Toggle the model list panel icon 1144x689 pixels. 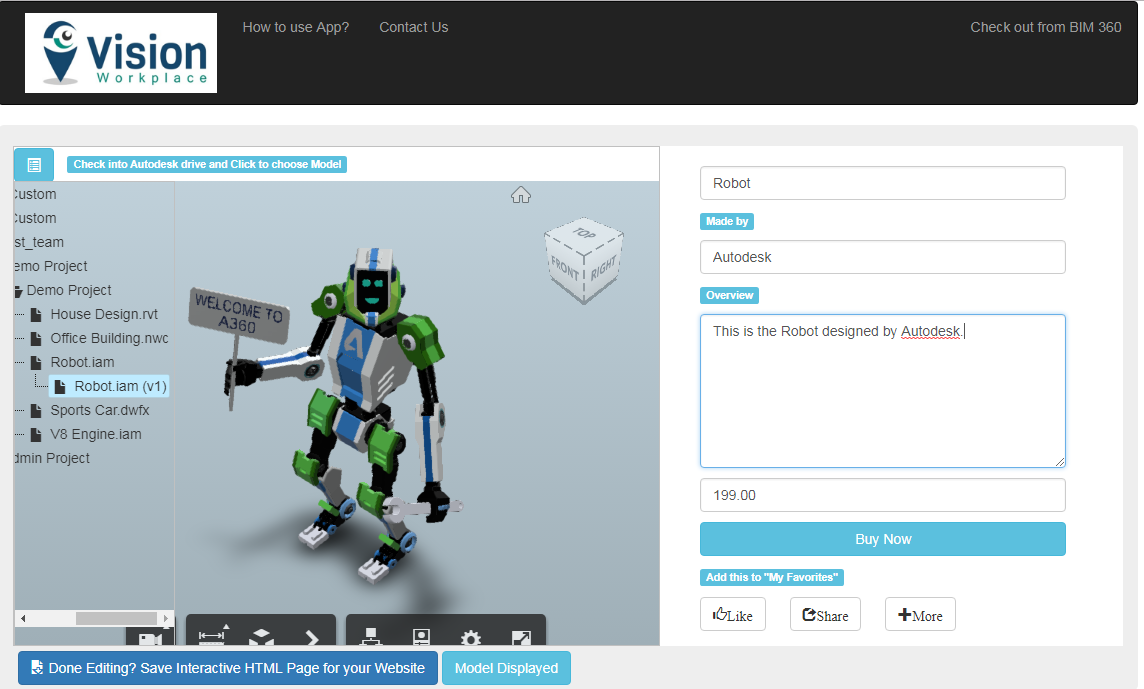[34, 165]
